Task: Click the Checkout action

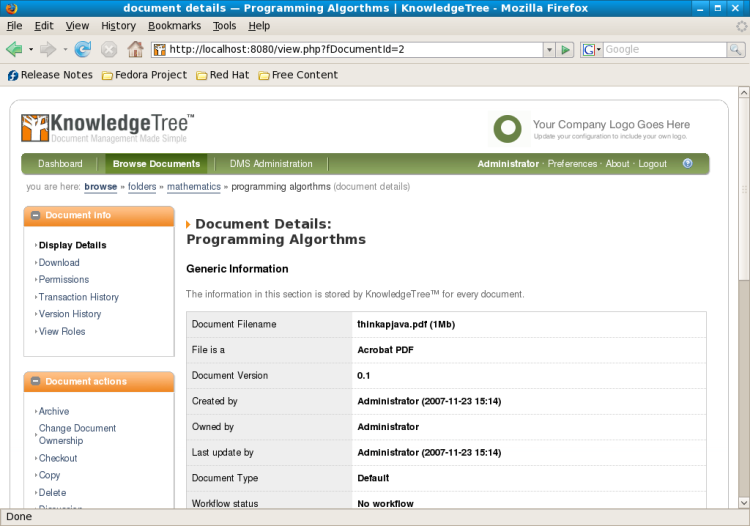Action: 58,458
